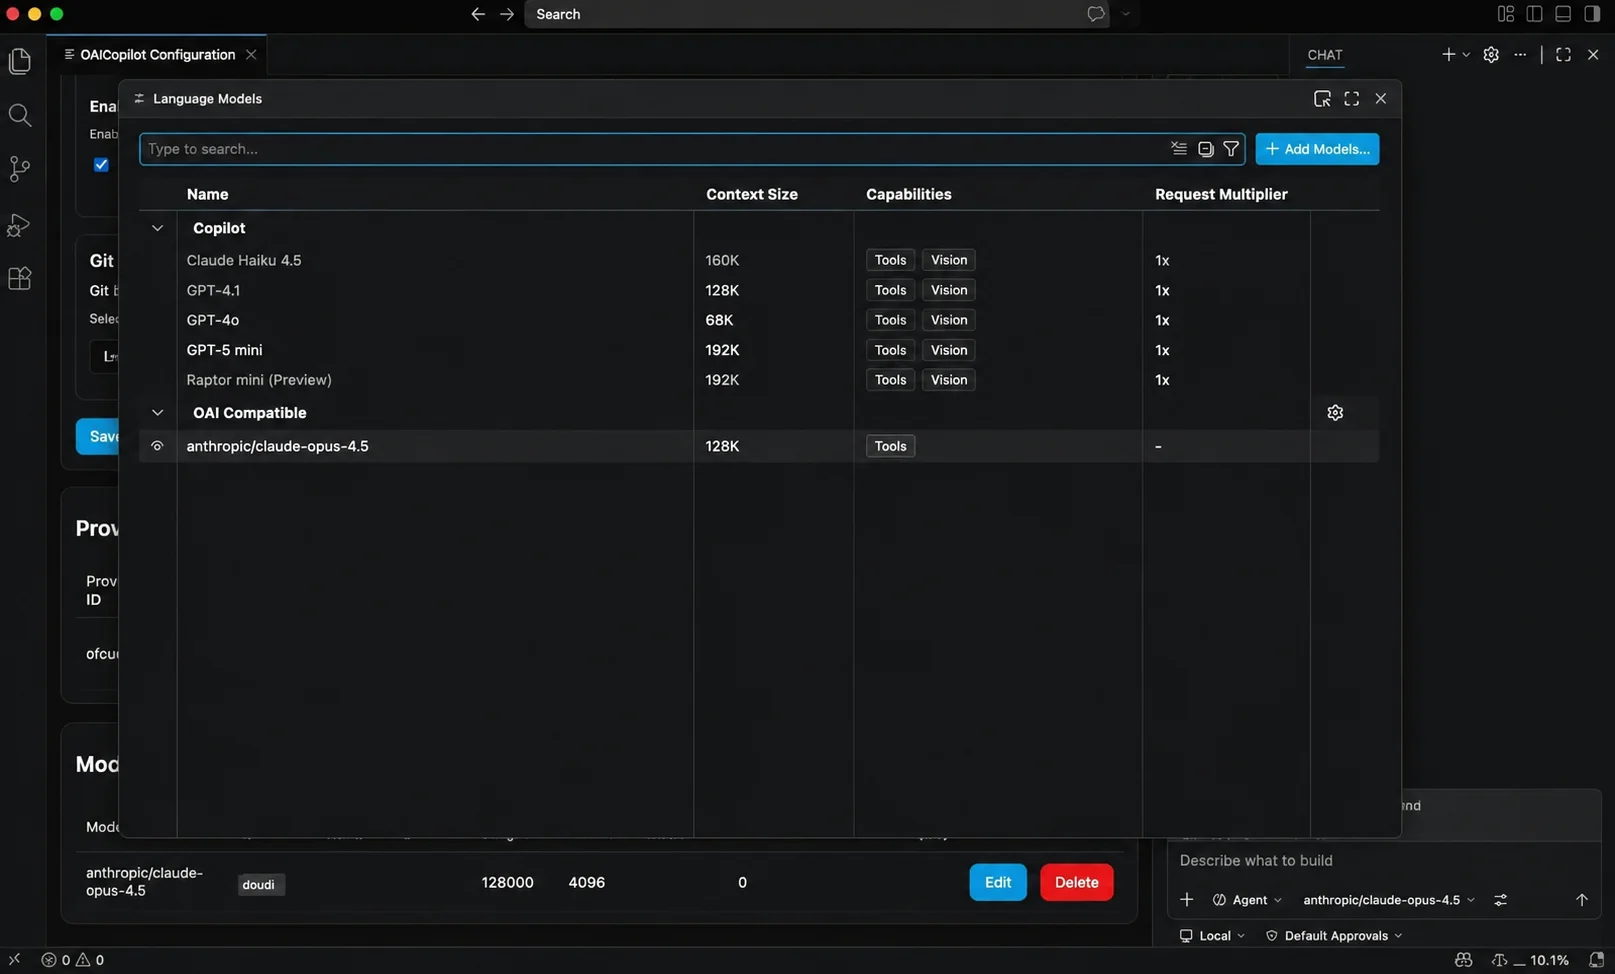The image size is (1615, 974).
Task: Select the OAICopilot Configuration tab
Action: [157, 55]
